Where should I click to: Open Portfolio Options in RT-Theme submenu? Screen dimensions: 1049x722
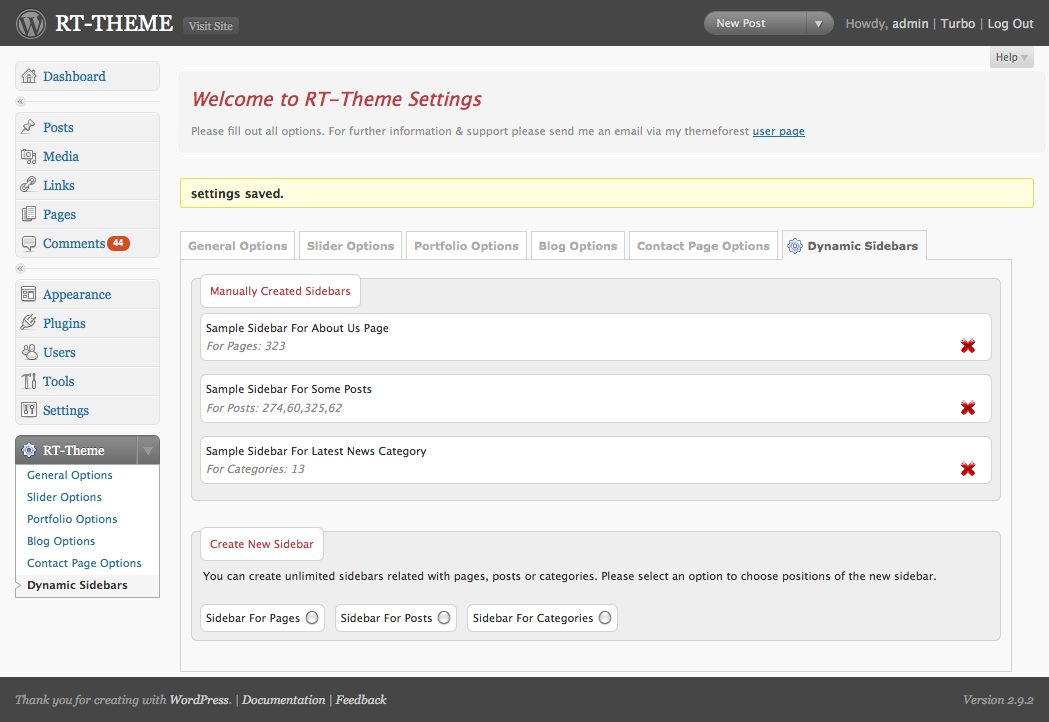tap(72, 519)
